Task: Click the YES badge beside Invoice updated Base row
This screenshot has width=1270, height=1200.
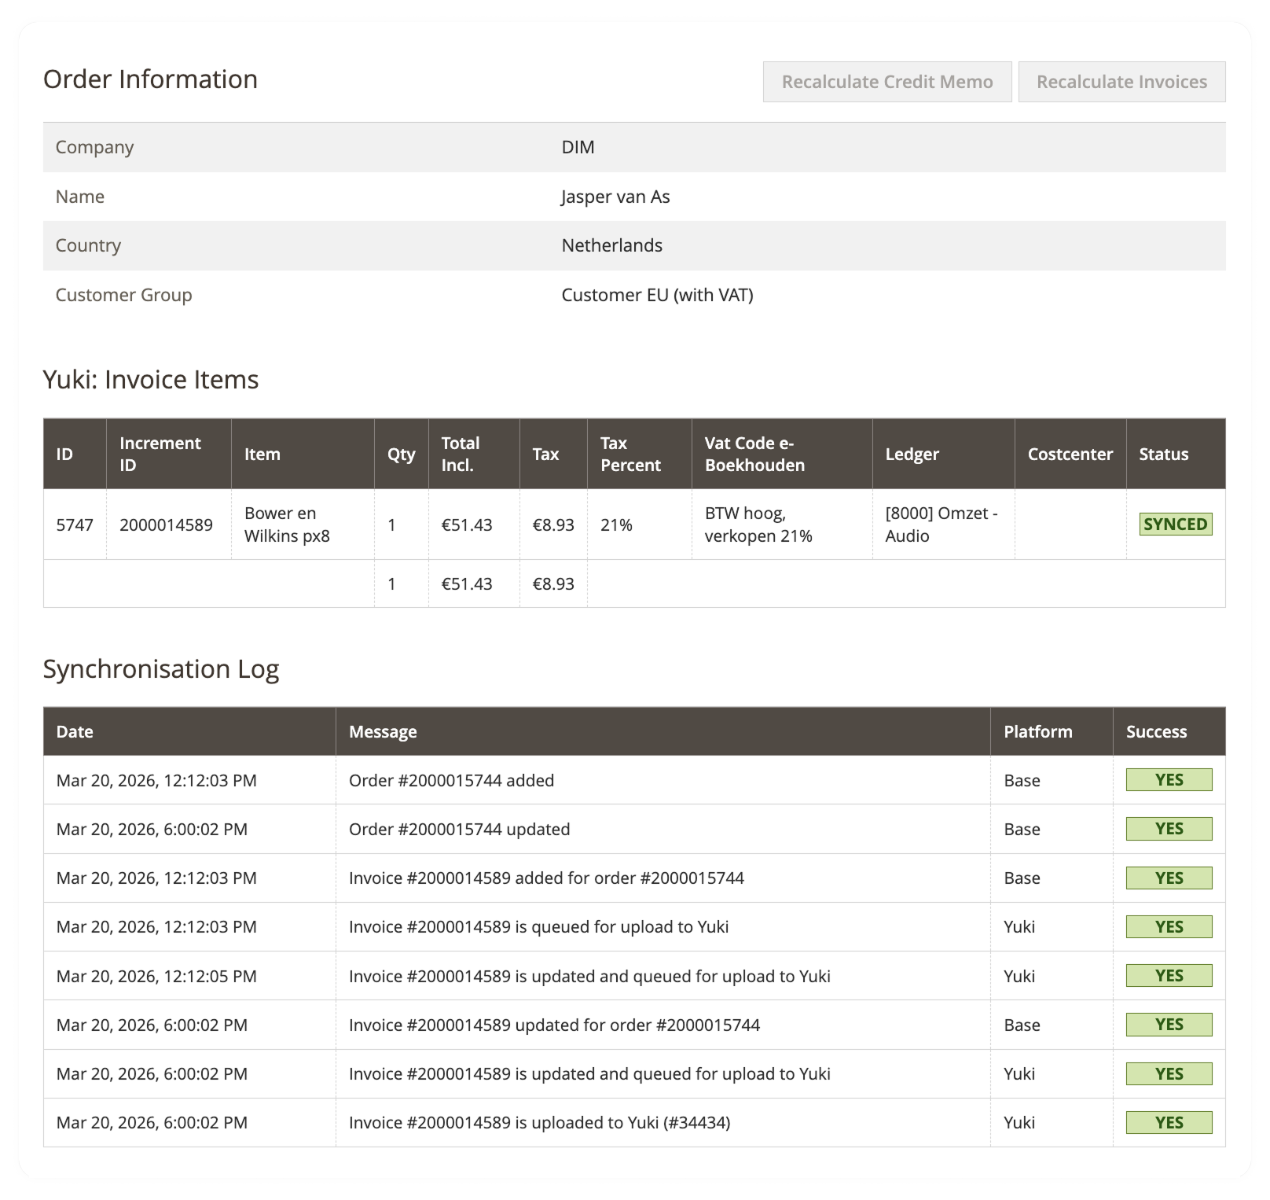Action: click(1168, 1024)
